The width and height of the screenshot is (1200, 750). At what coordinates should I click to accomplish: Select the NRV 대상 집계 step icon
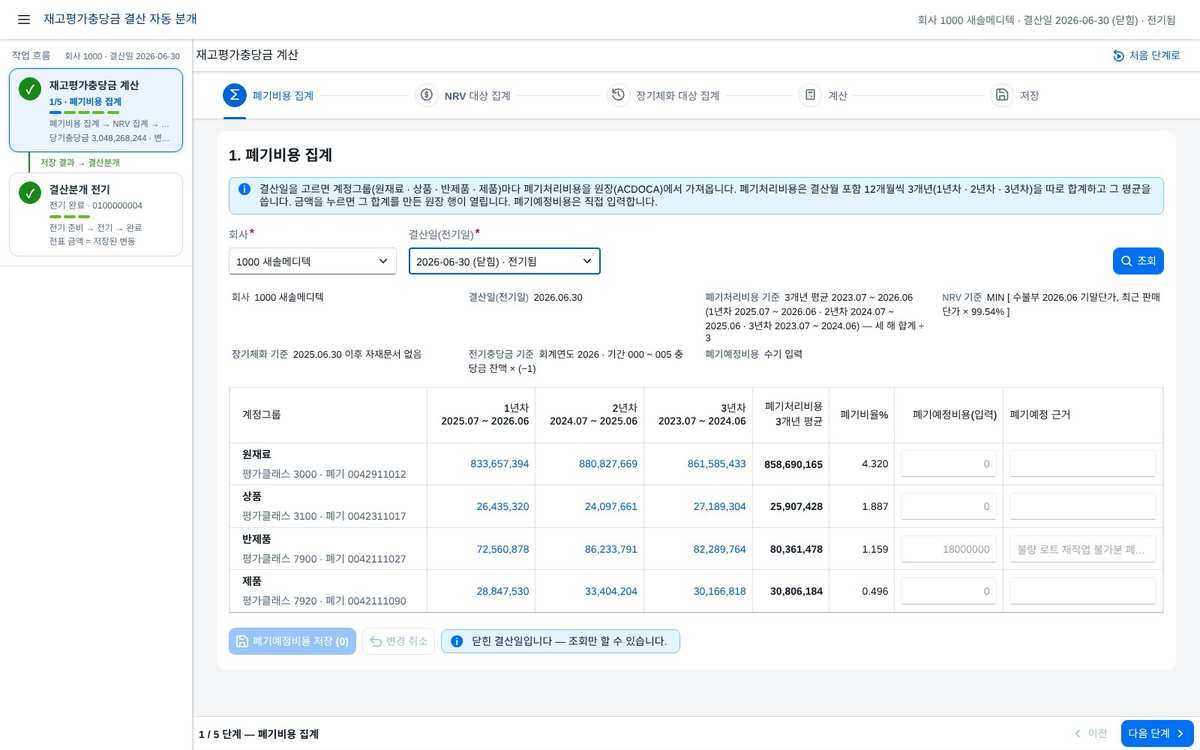point(427,95)
